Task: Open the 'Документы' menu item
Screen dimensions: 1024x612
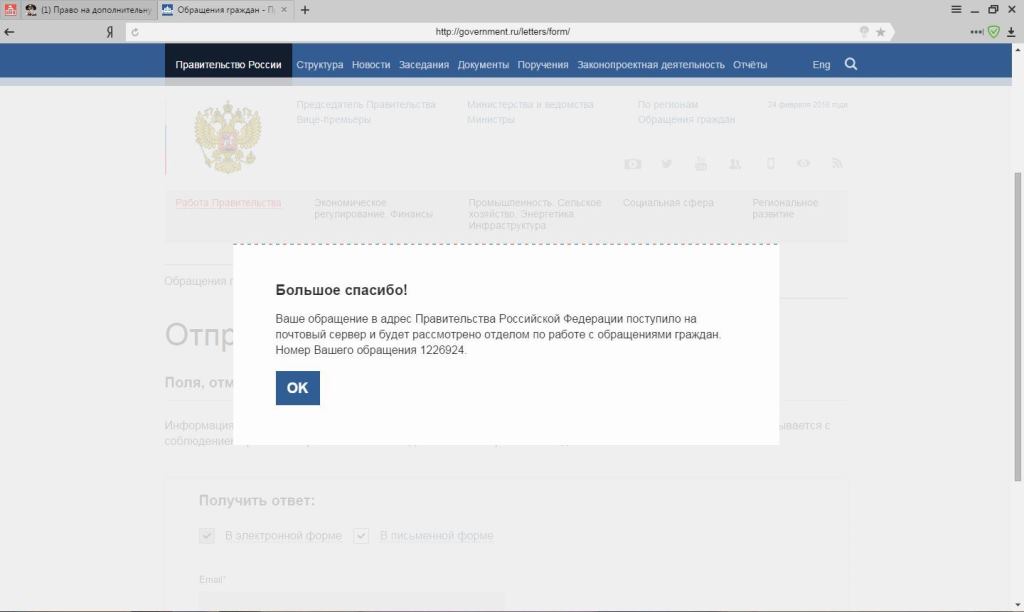Action: 483,65
